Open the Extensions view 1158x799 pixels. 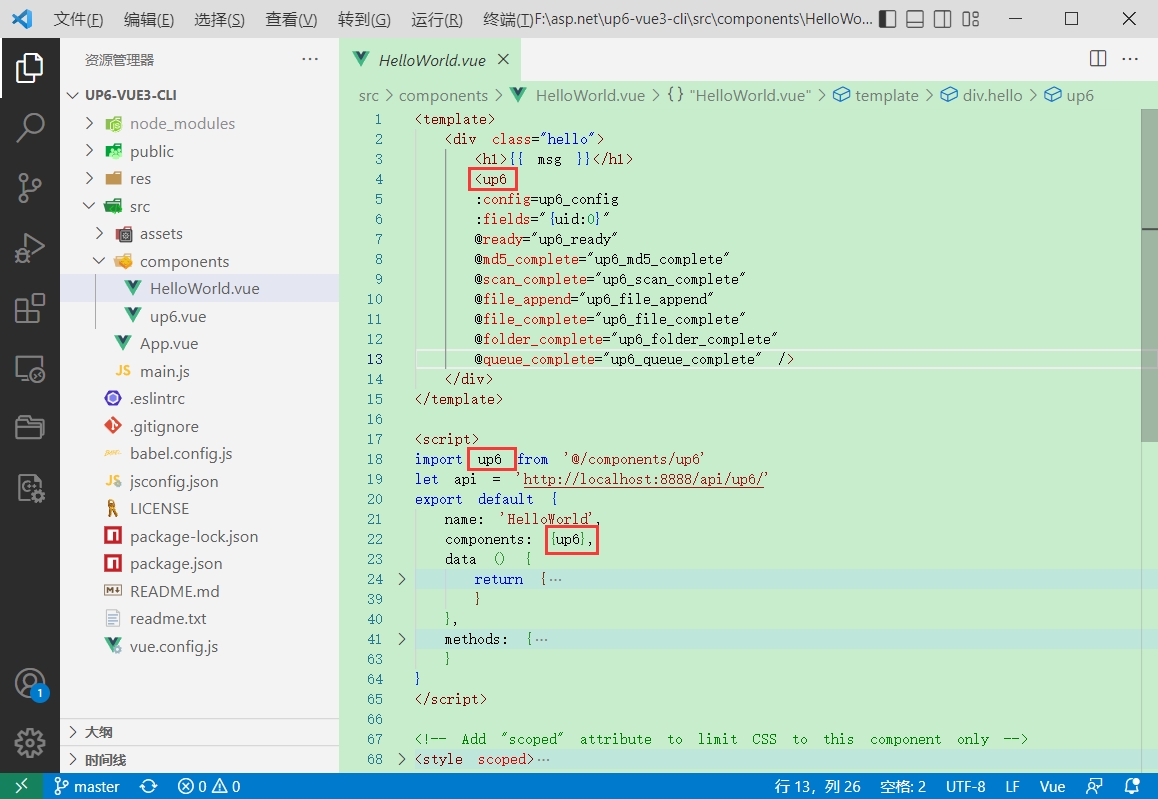29,309
